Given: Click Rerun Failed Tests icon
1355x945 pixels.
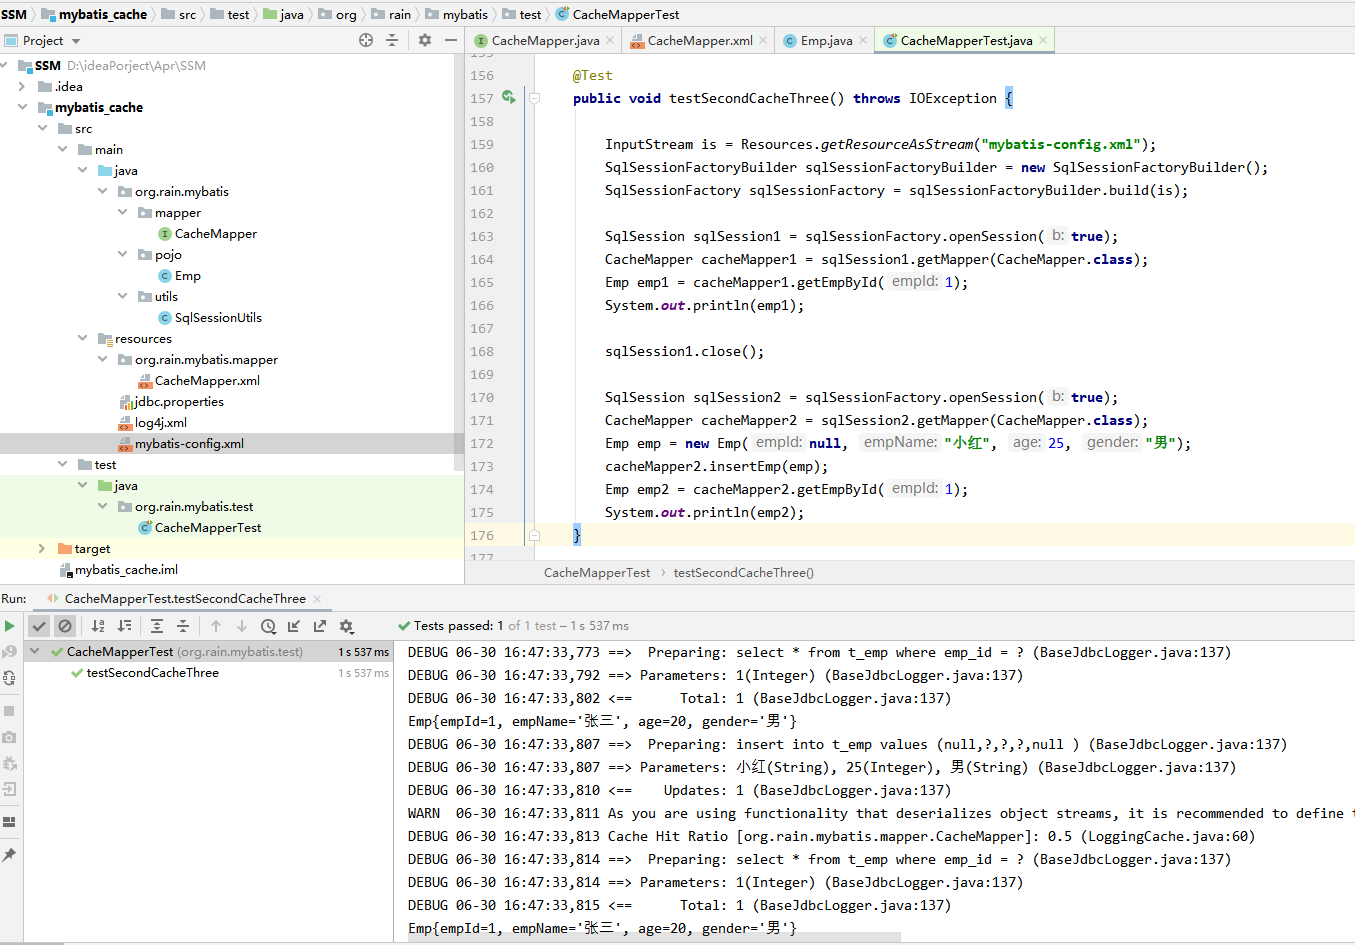Looking at the screenshot, I should (9, 652).
